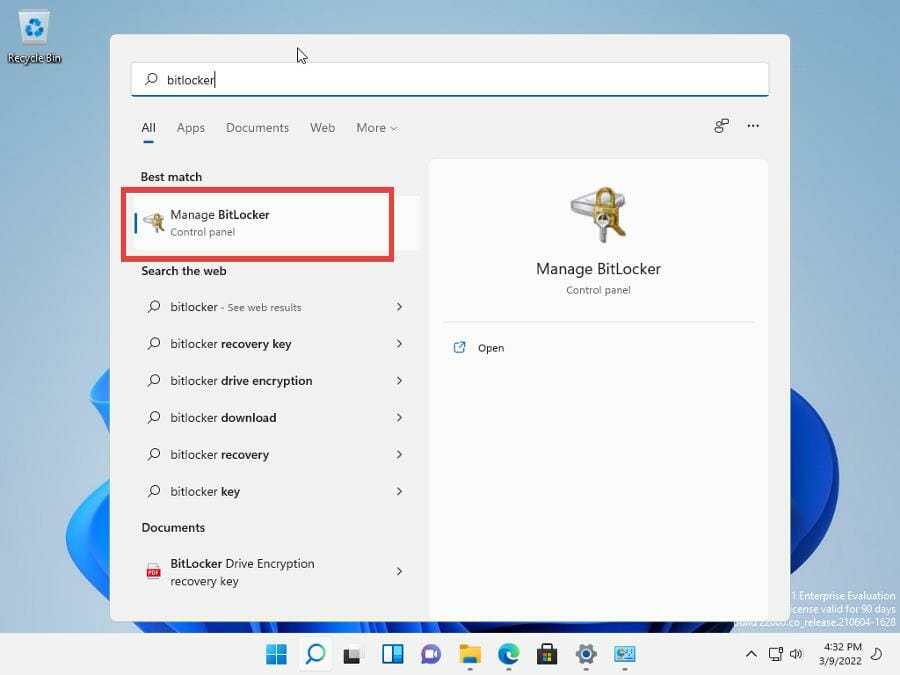Open File Explorer from the taskbar
The width and height of the screenshot is (900, 675).
470,654
